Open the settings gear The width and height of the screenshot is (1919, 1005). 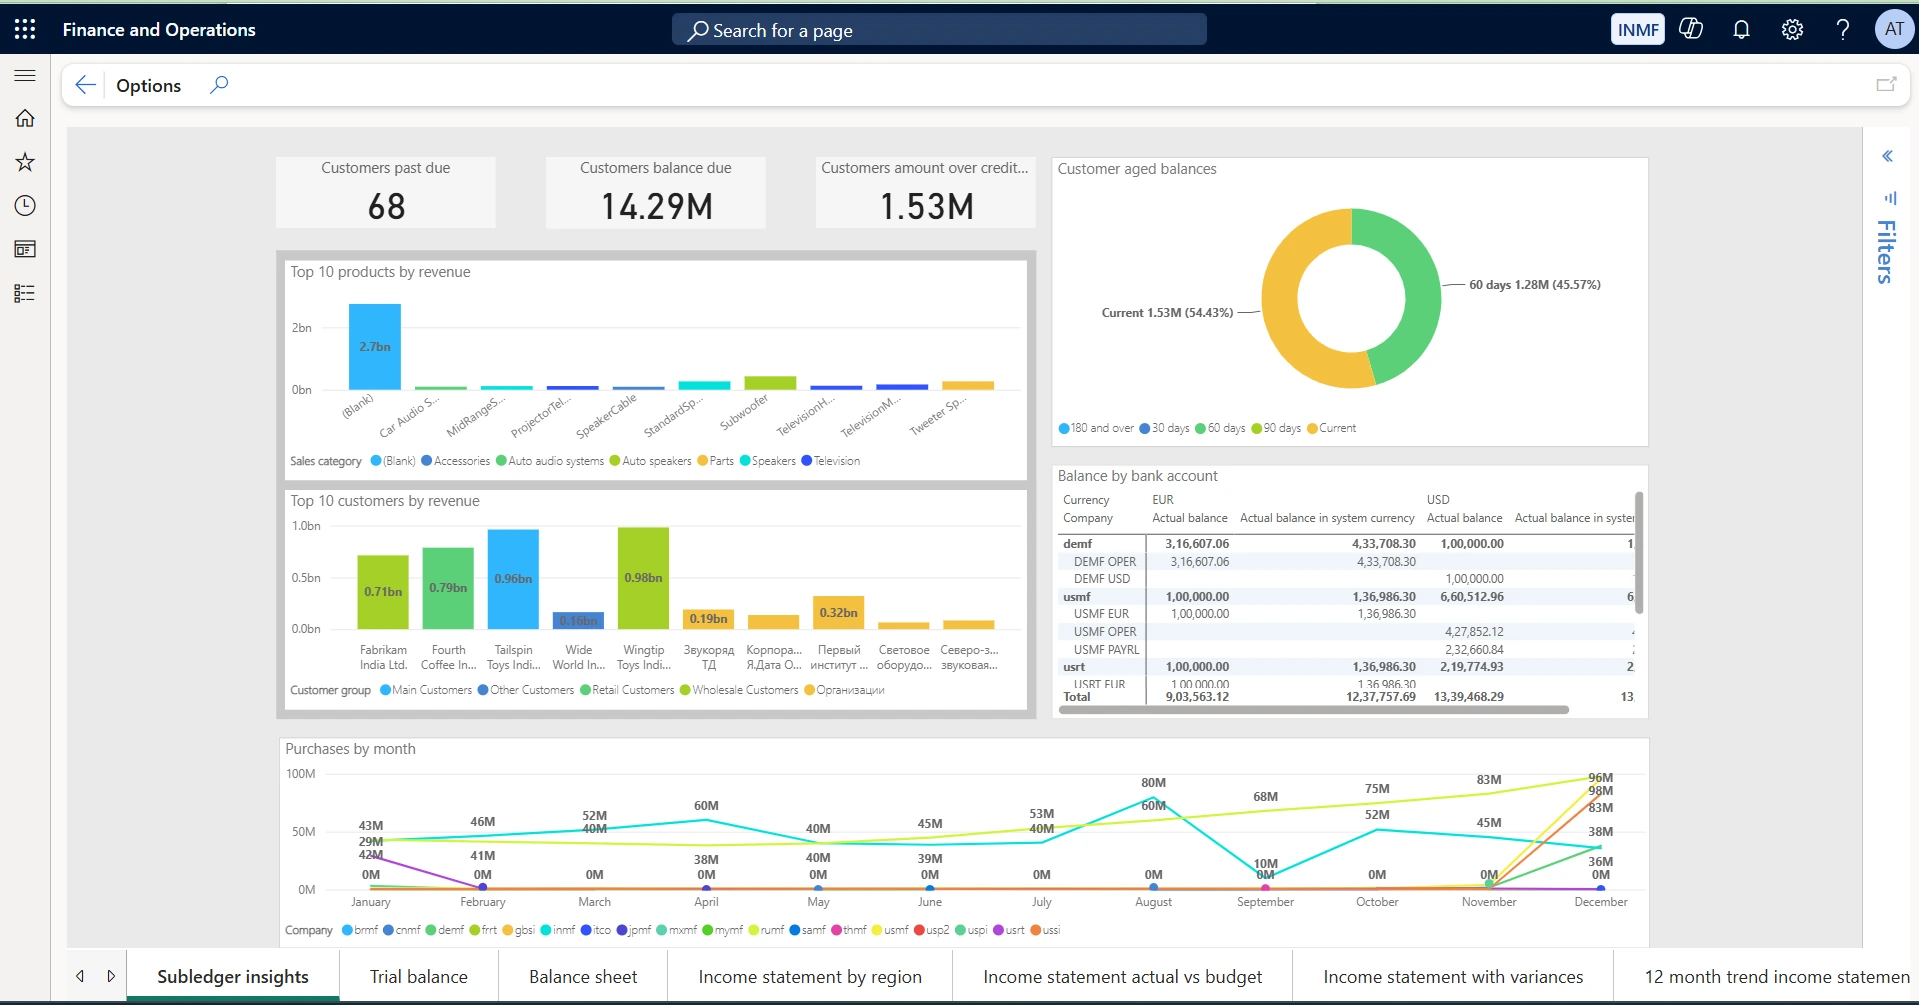click(x=1792, y=29)
